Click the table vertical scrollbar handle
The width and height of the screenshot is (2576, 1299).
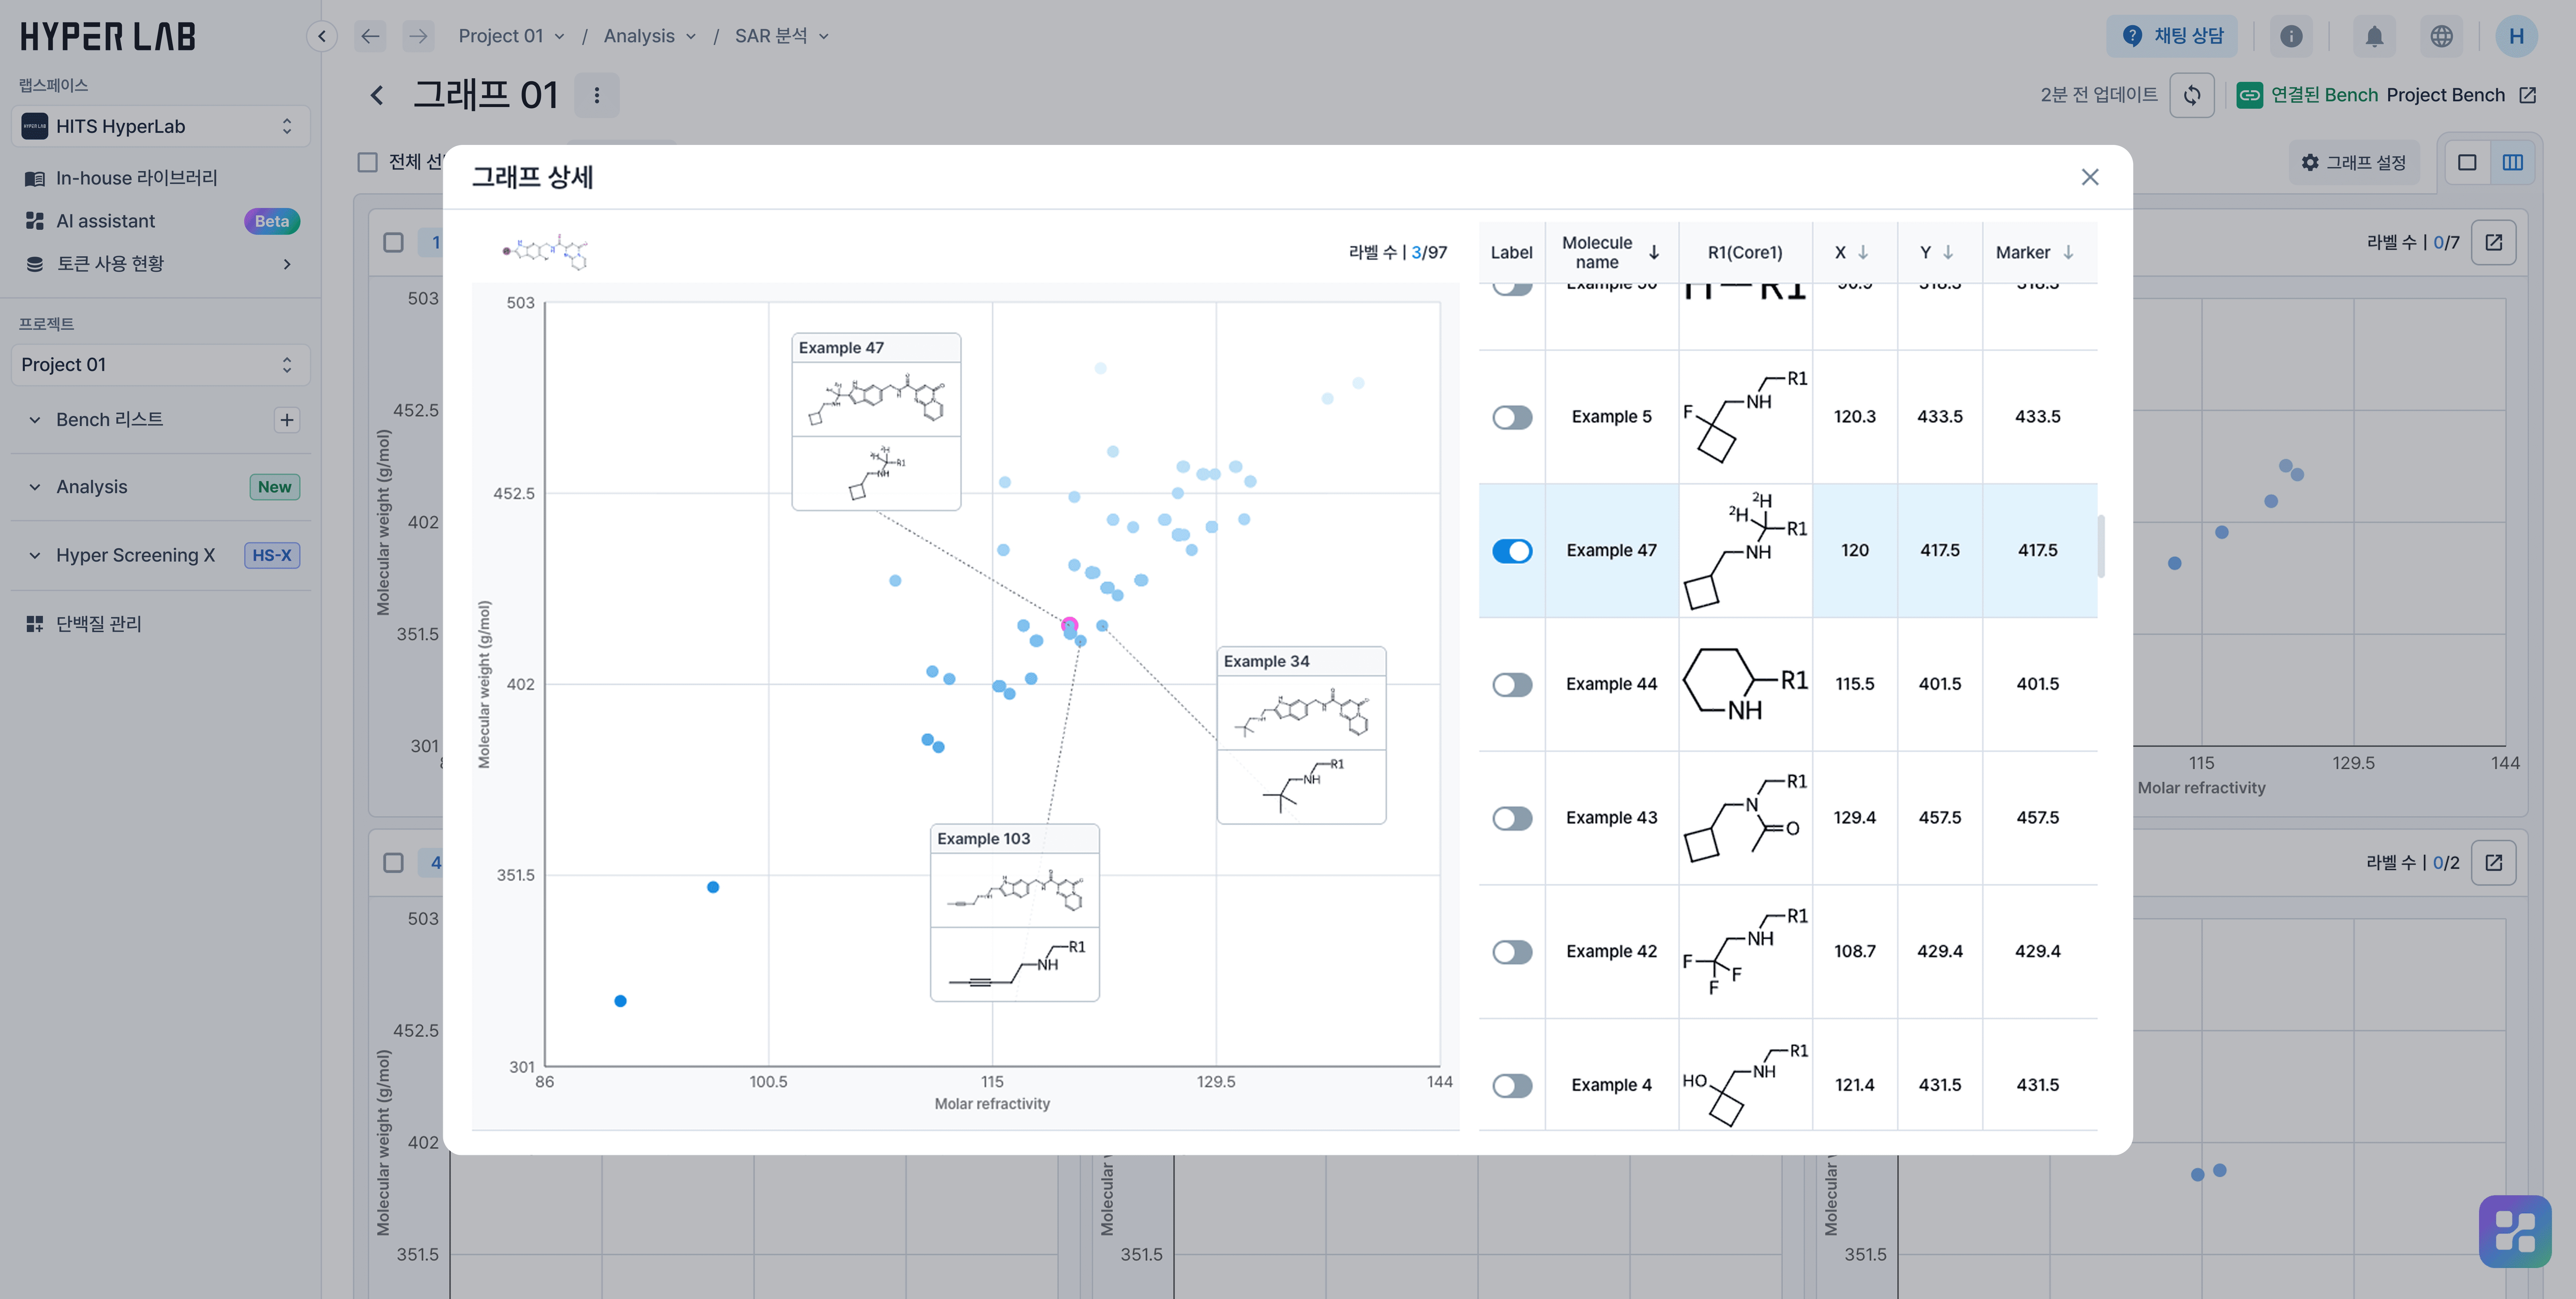point(2101,546)
